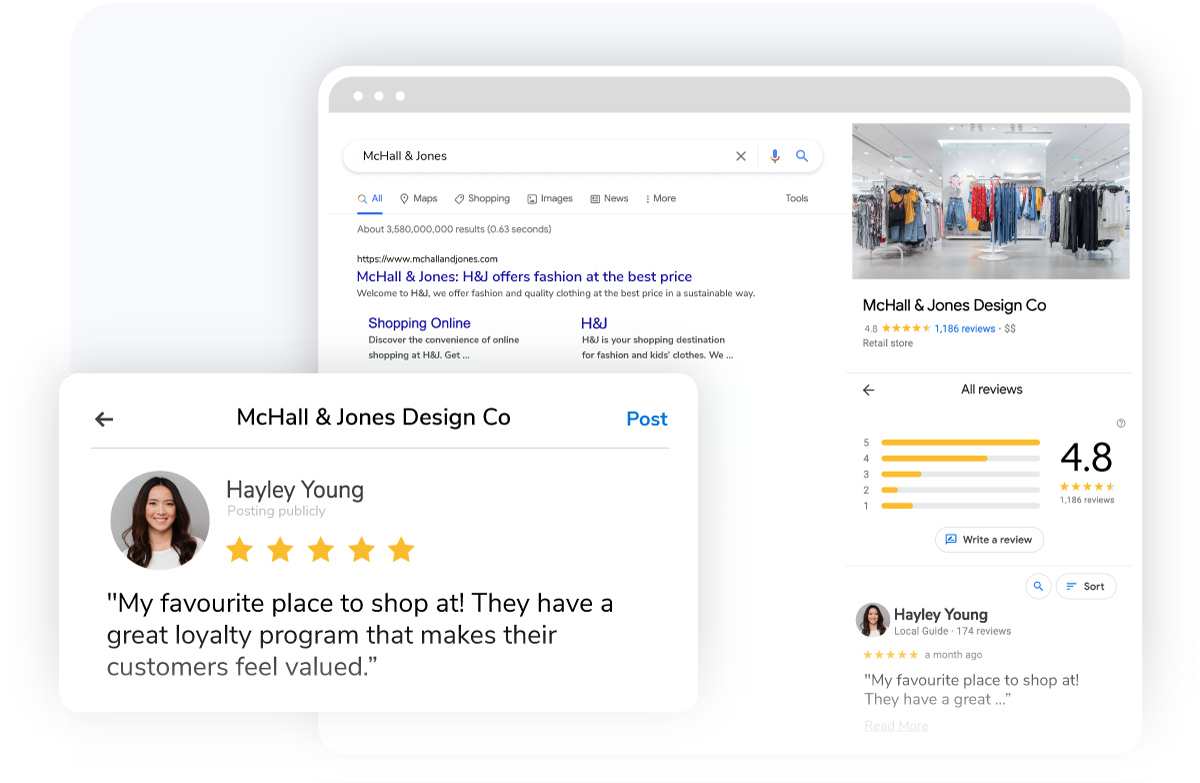Select the 5 star rating bar

960,442
